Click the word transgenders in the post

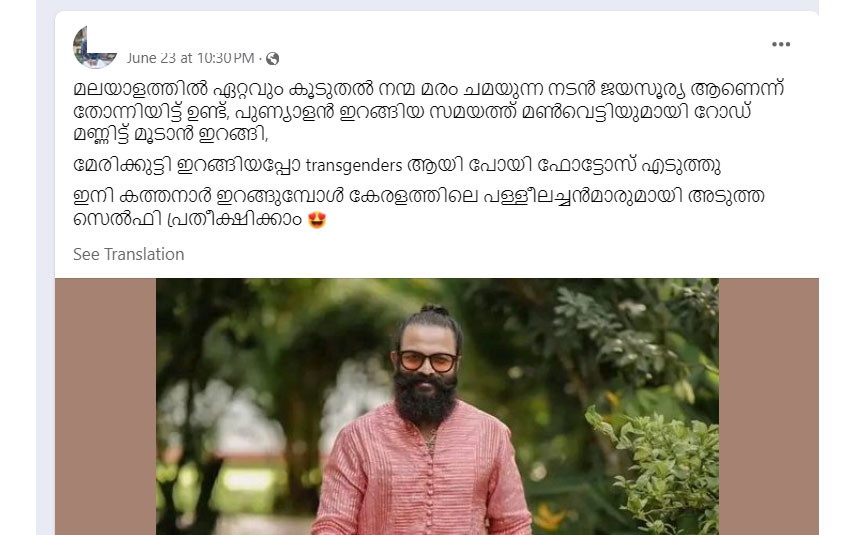354,165
